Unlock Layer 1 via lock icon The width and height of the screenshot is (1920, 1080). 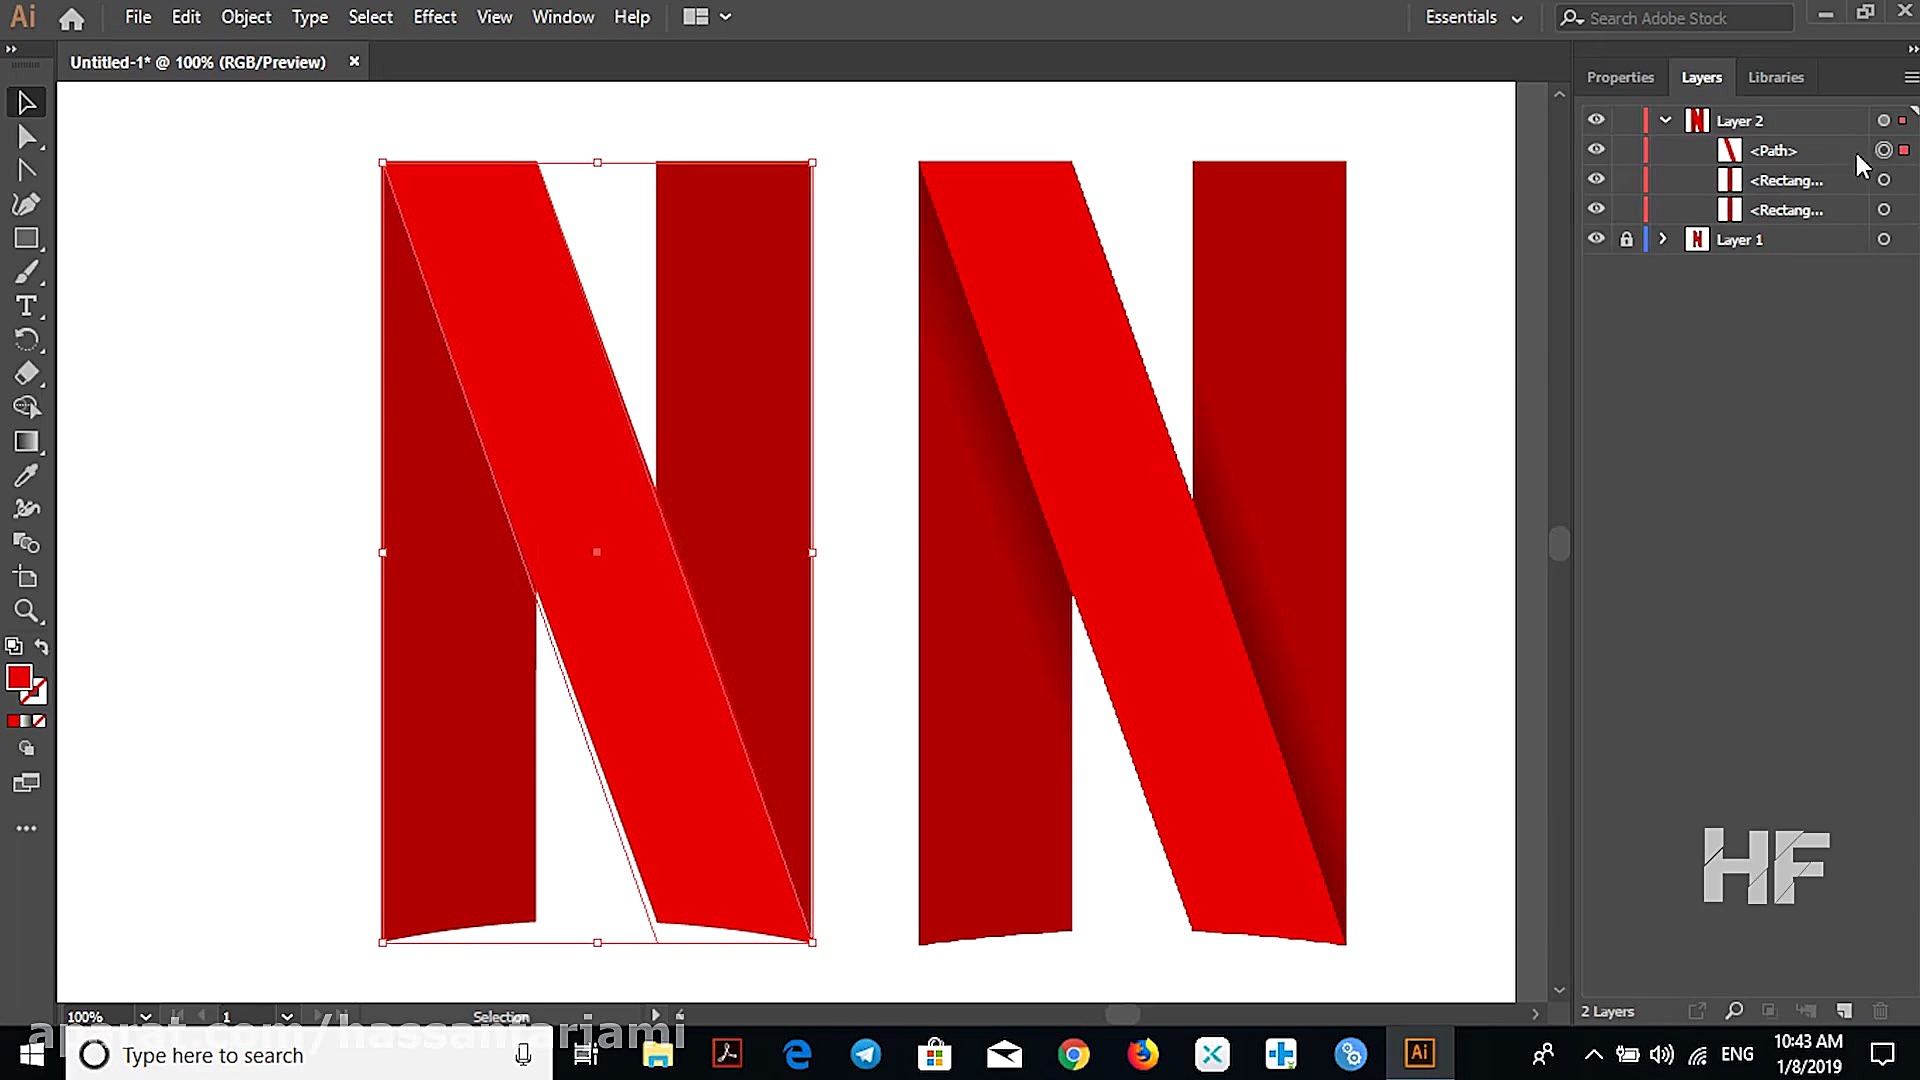[x=1626, y=239]
